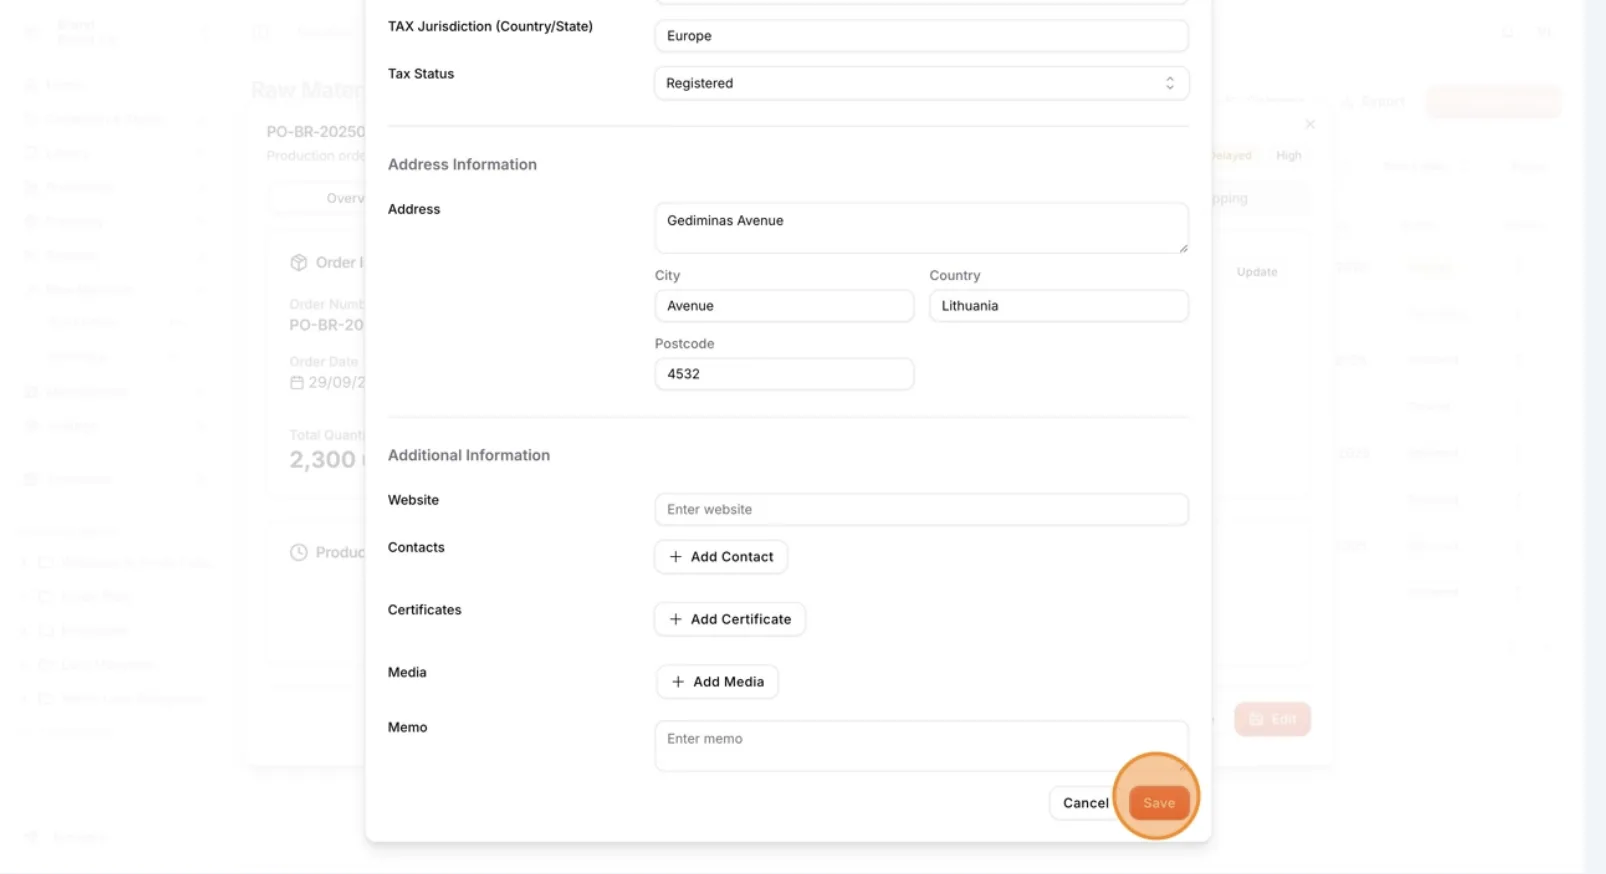Viewport: 1606px width, 874px height.
Task: Click the TAX Jurisdiction field containing Europe
Action: tap(921, 36)
